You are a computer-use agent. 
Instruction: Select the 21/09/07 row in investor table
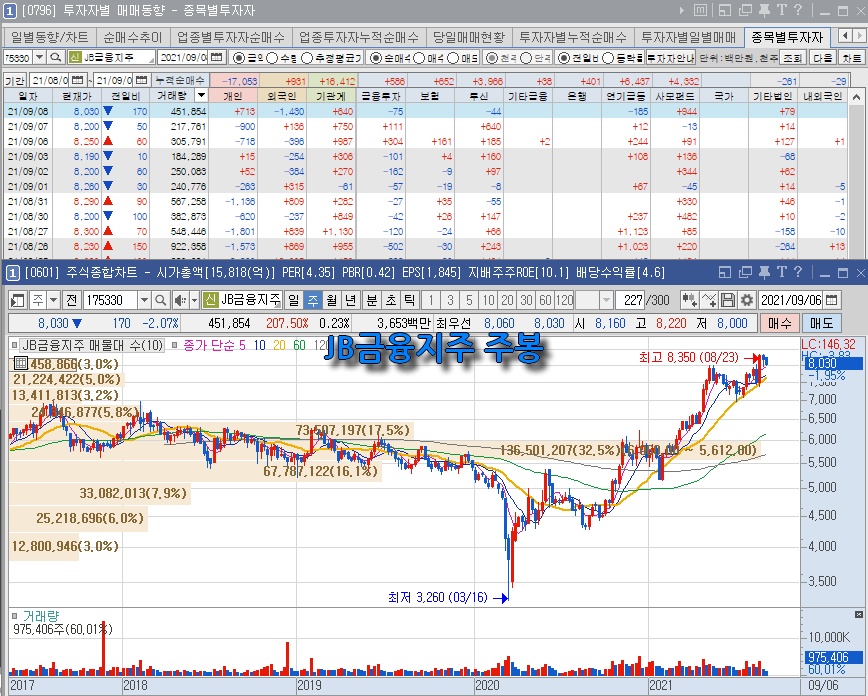tap(426, 126)
